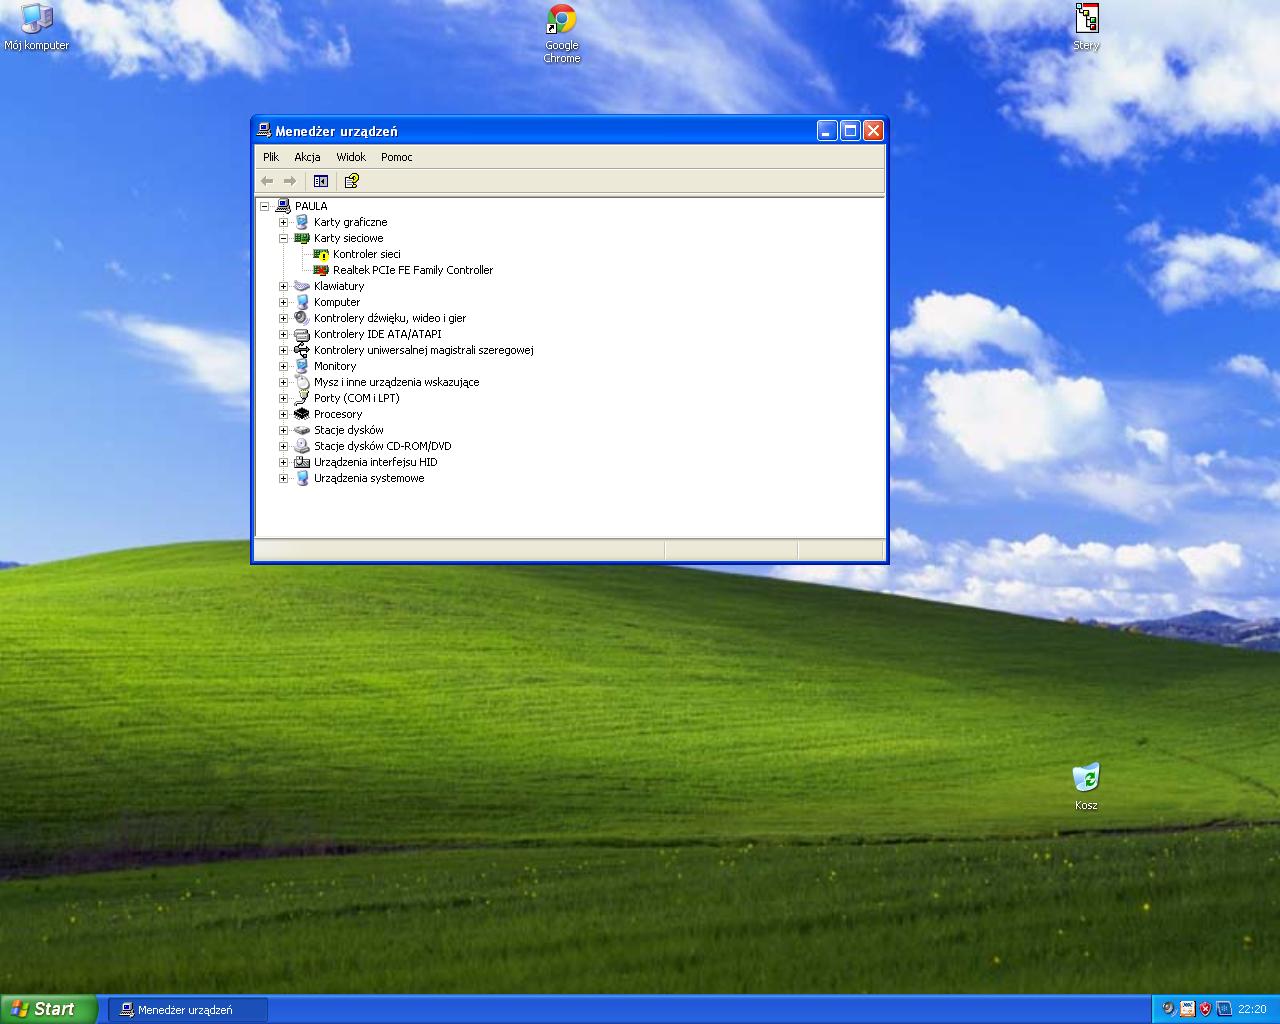1280x1024 pixels.
Task: Click the Procesory chip icon
Action: [x=302, y=414]
